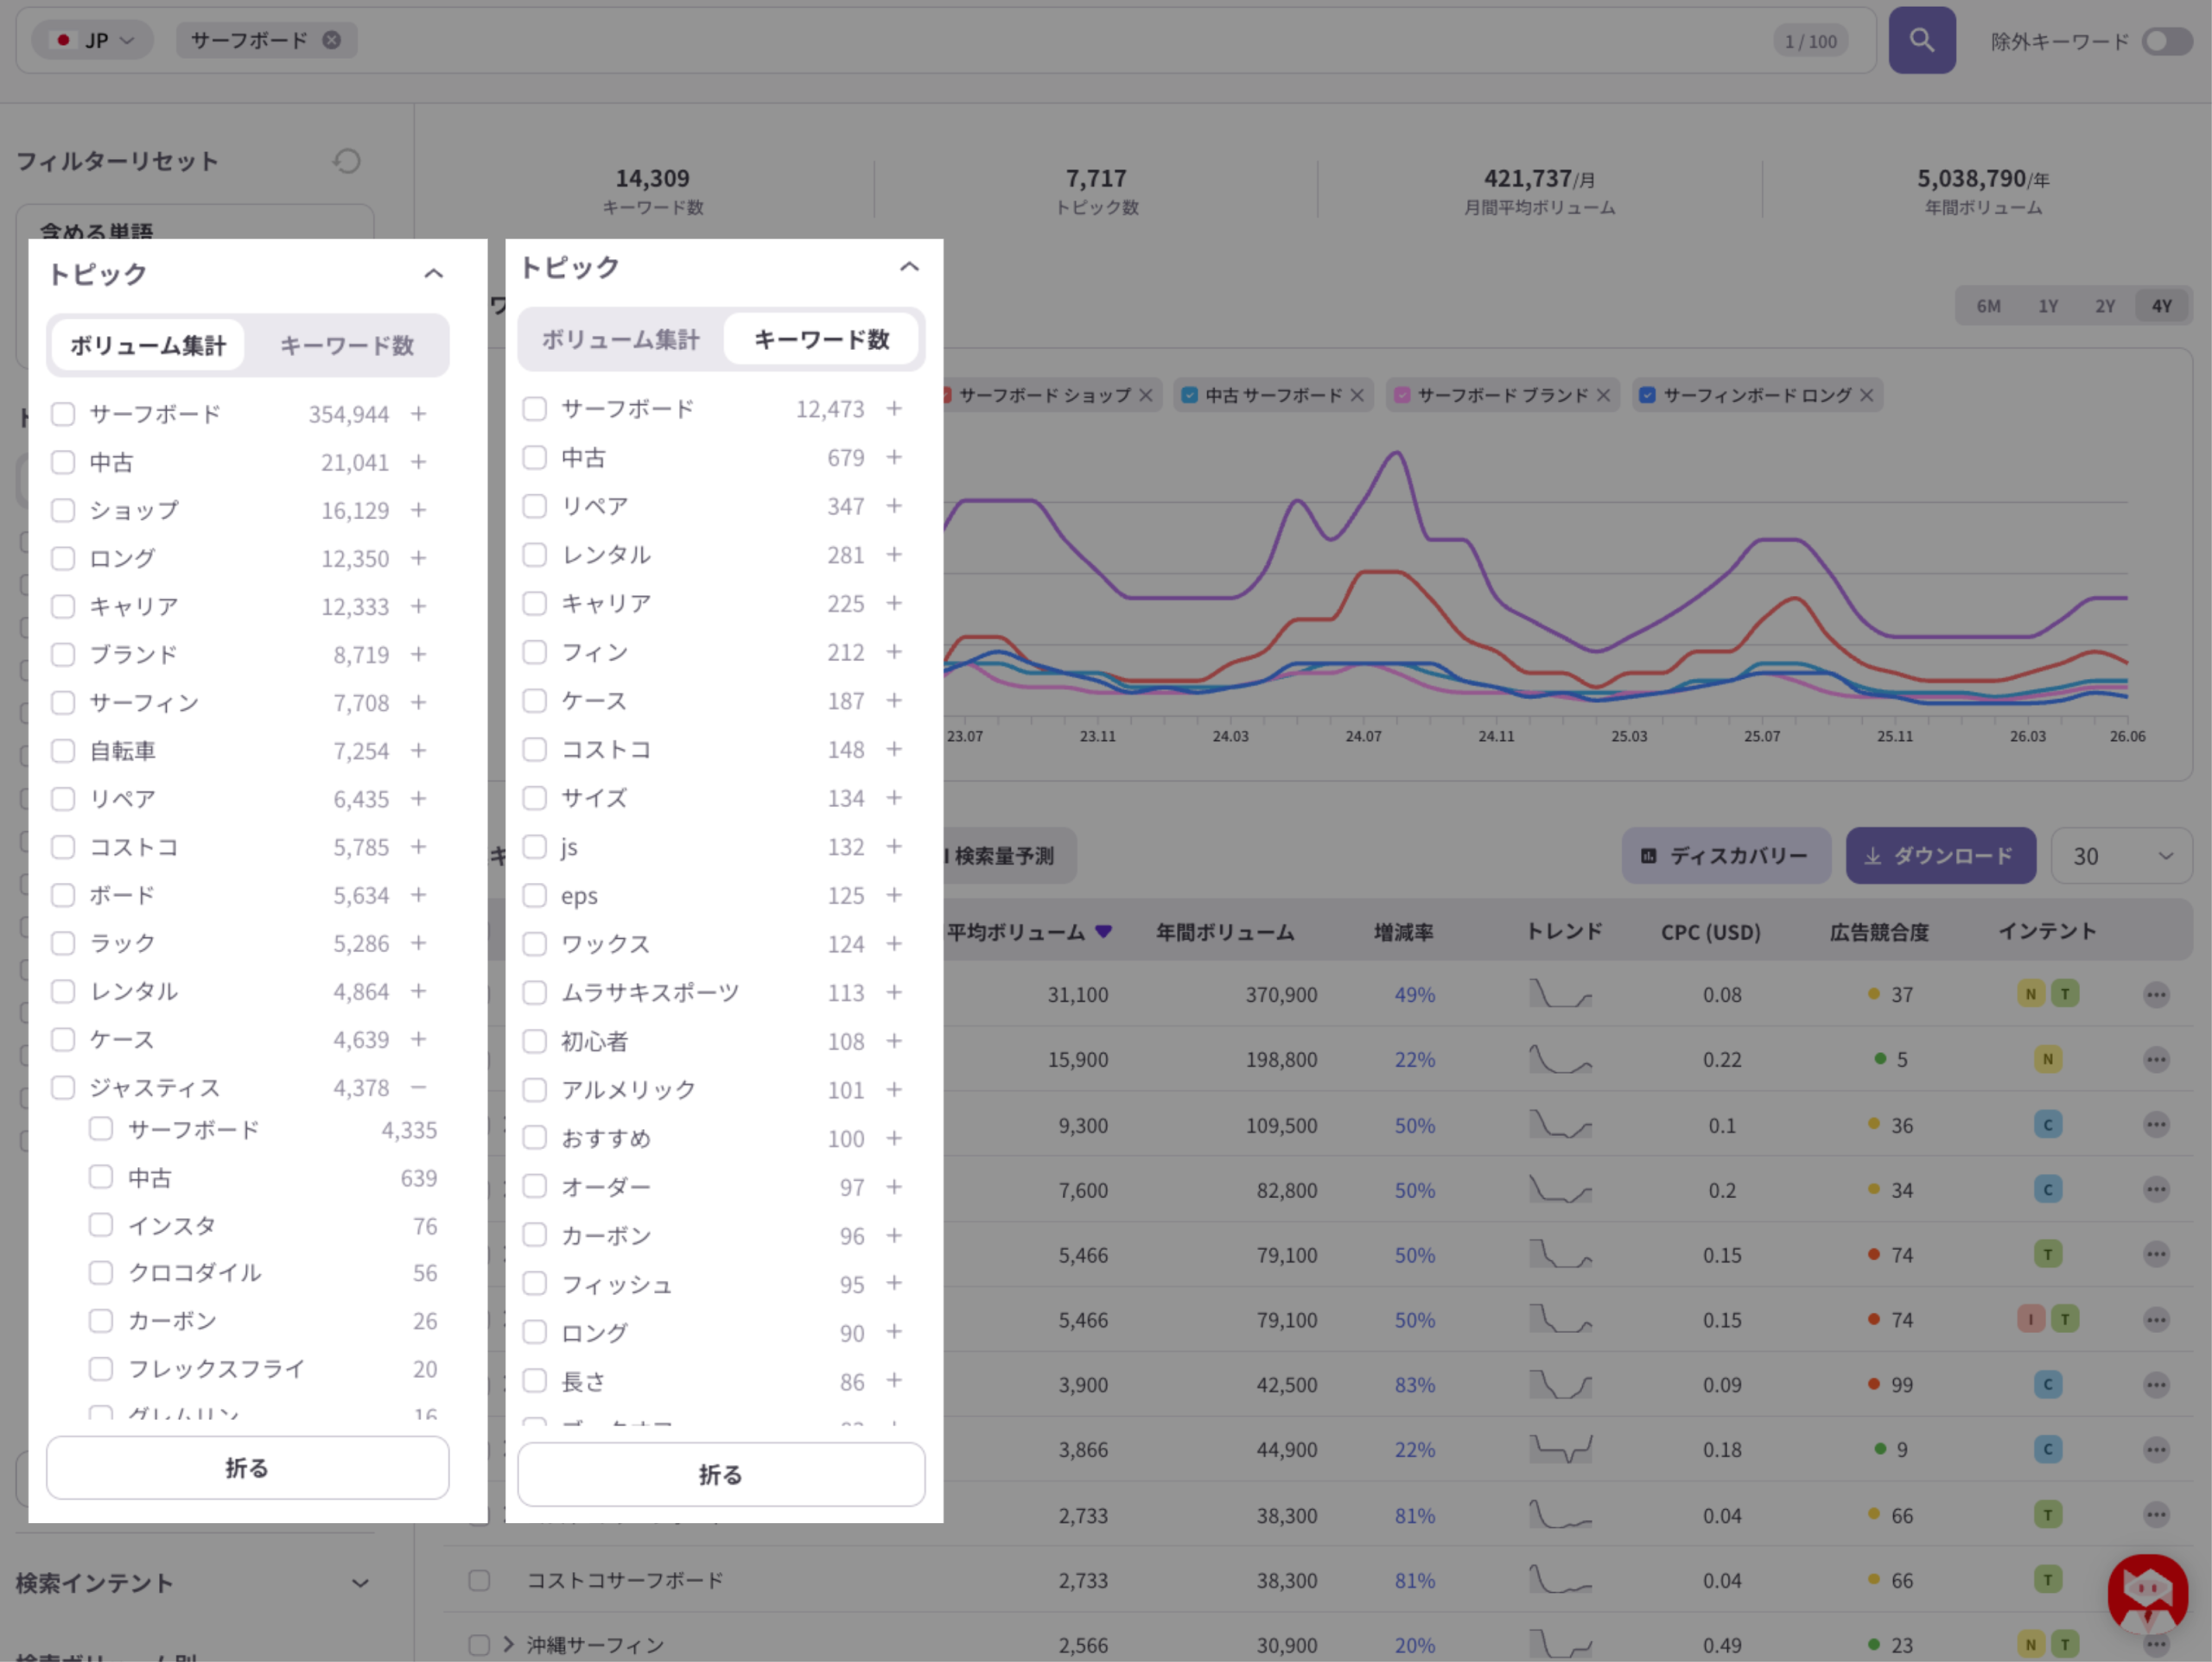Expand js 132 plus icon

(894, 847)
